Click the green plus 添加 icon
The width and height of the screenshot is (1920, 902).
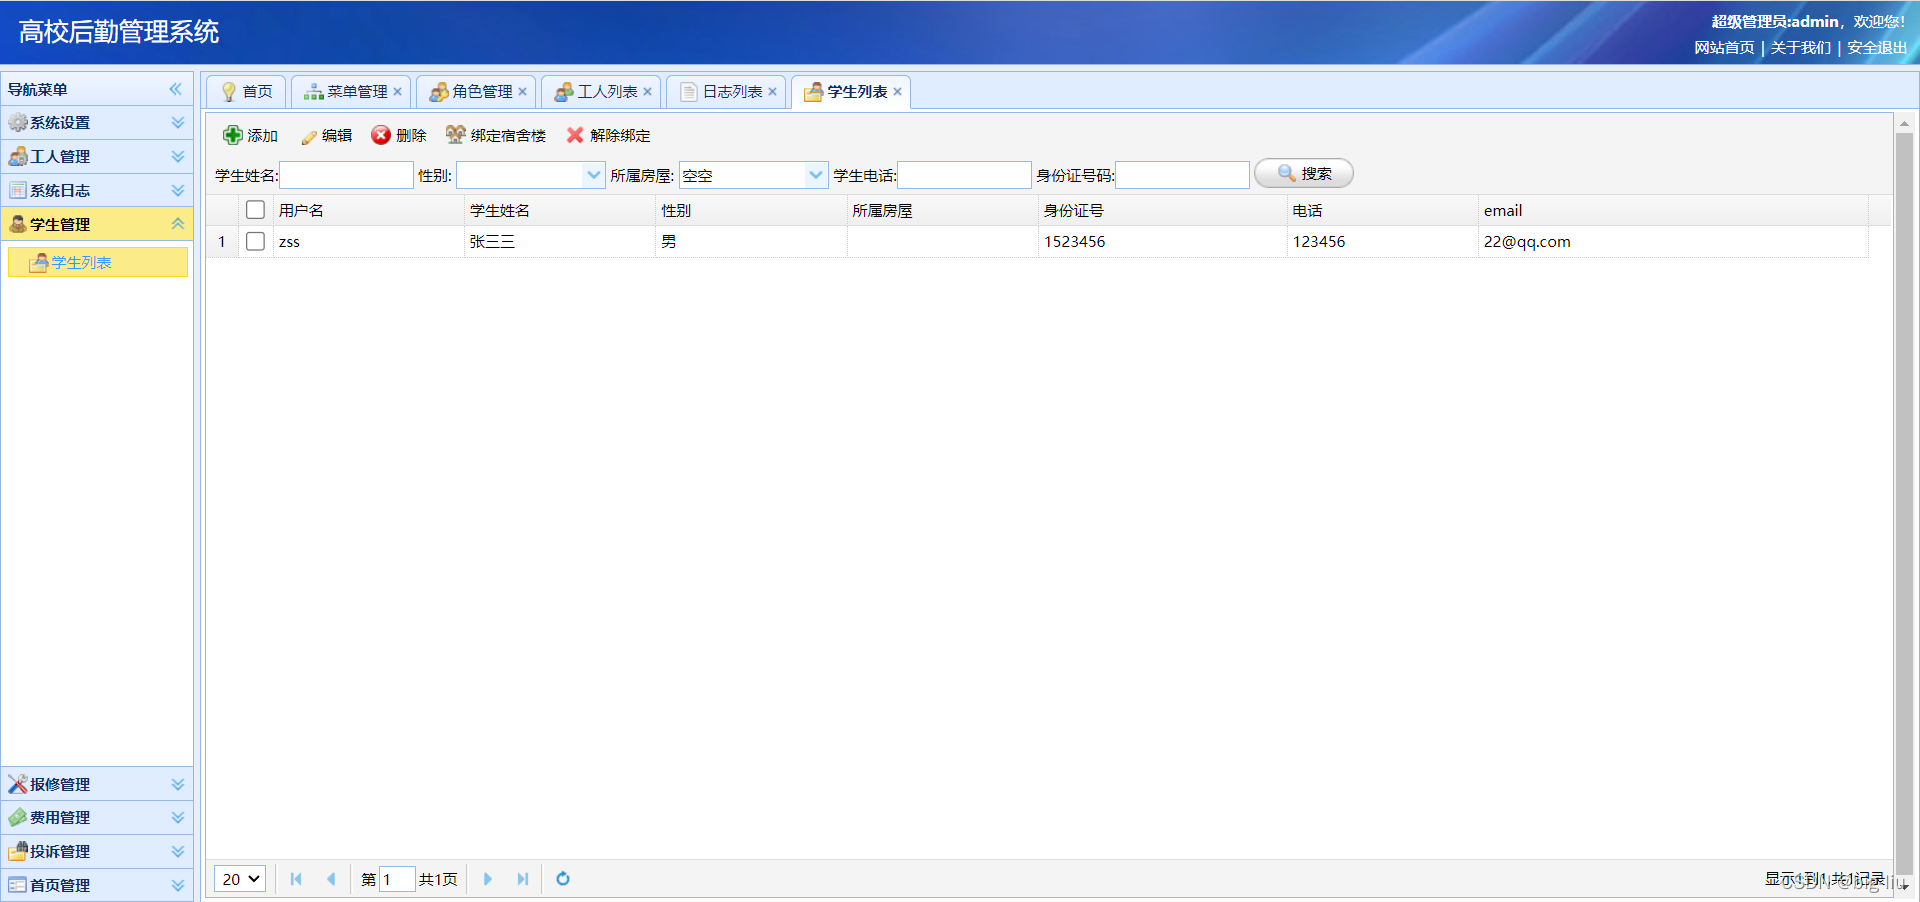click(232, 135)
